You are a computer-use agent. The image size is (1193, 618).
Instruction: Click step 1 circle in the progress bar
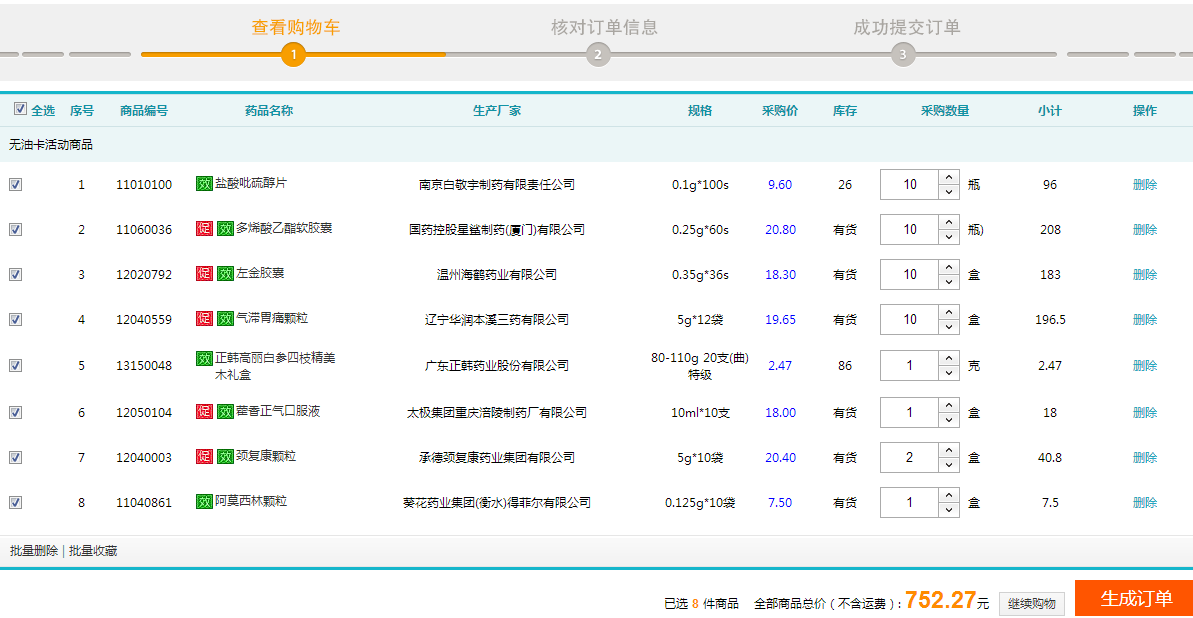[294, 55]
